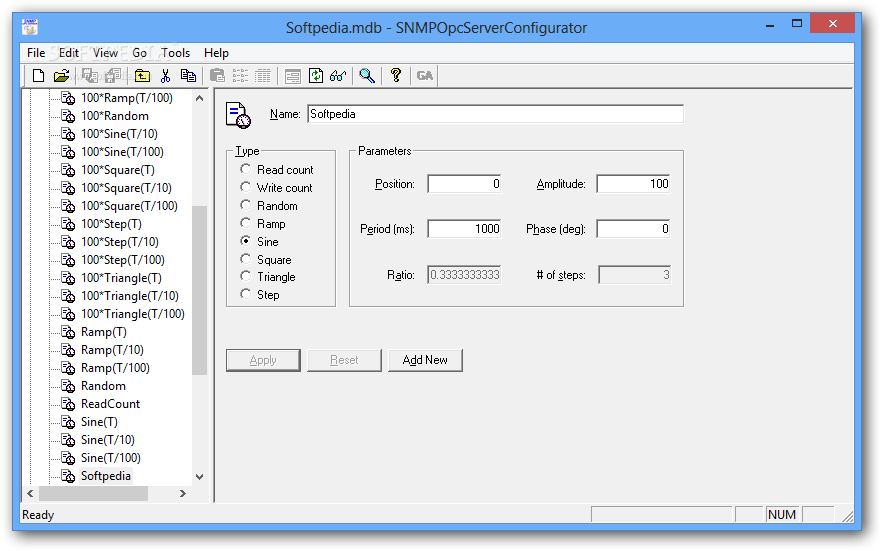Click the grayed Save toolbar icon
Image resolution: width=882 pixels, height=551 pixels.
click(x=89, y=75)
